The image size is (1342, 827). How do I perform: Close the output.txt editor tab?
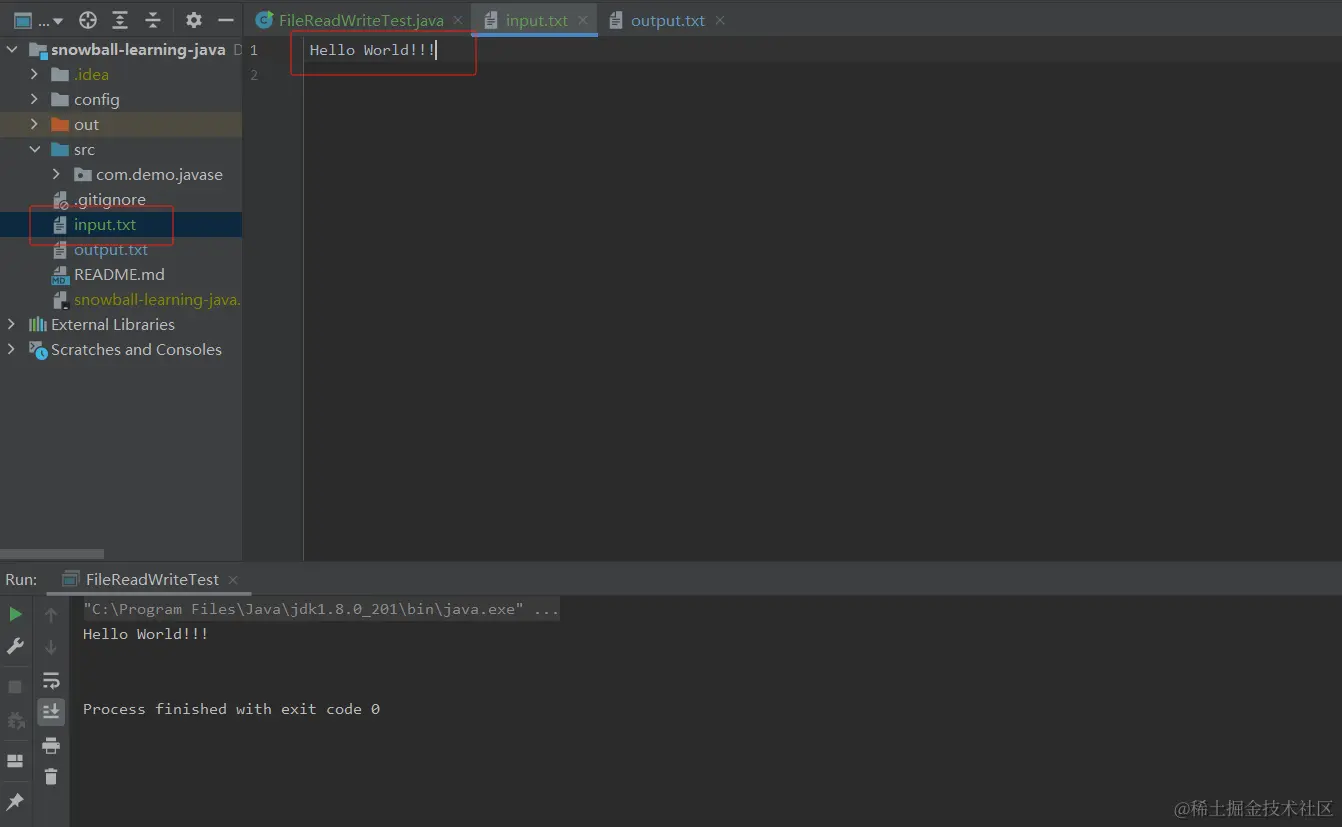(720, 20)
